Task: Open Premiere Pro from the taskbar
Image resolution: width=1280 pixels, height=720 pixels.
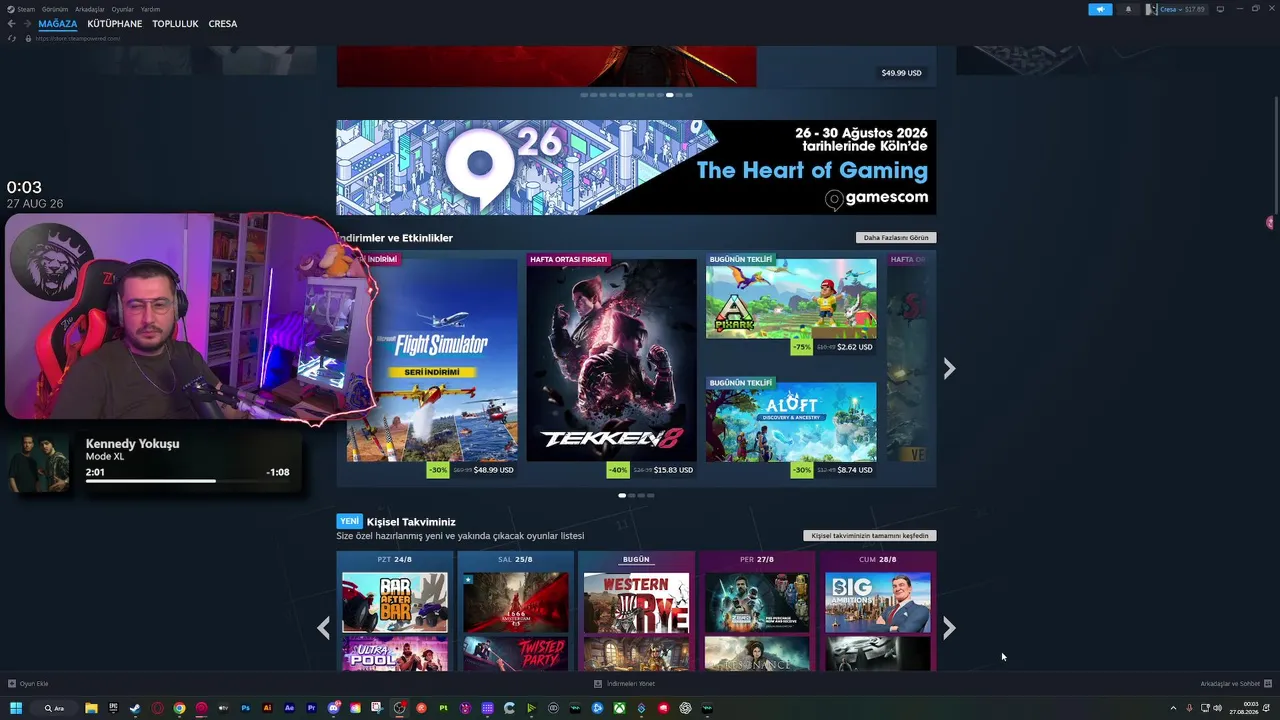Action: (311, 708)
